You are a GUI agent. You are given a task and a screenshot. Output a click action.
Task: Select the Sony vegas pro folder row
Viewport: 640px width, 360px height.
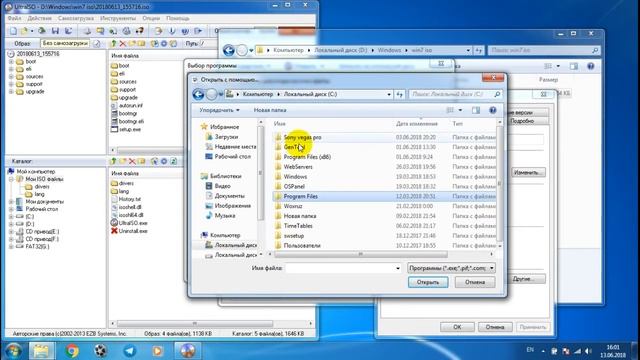pos(384,137)
